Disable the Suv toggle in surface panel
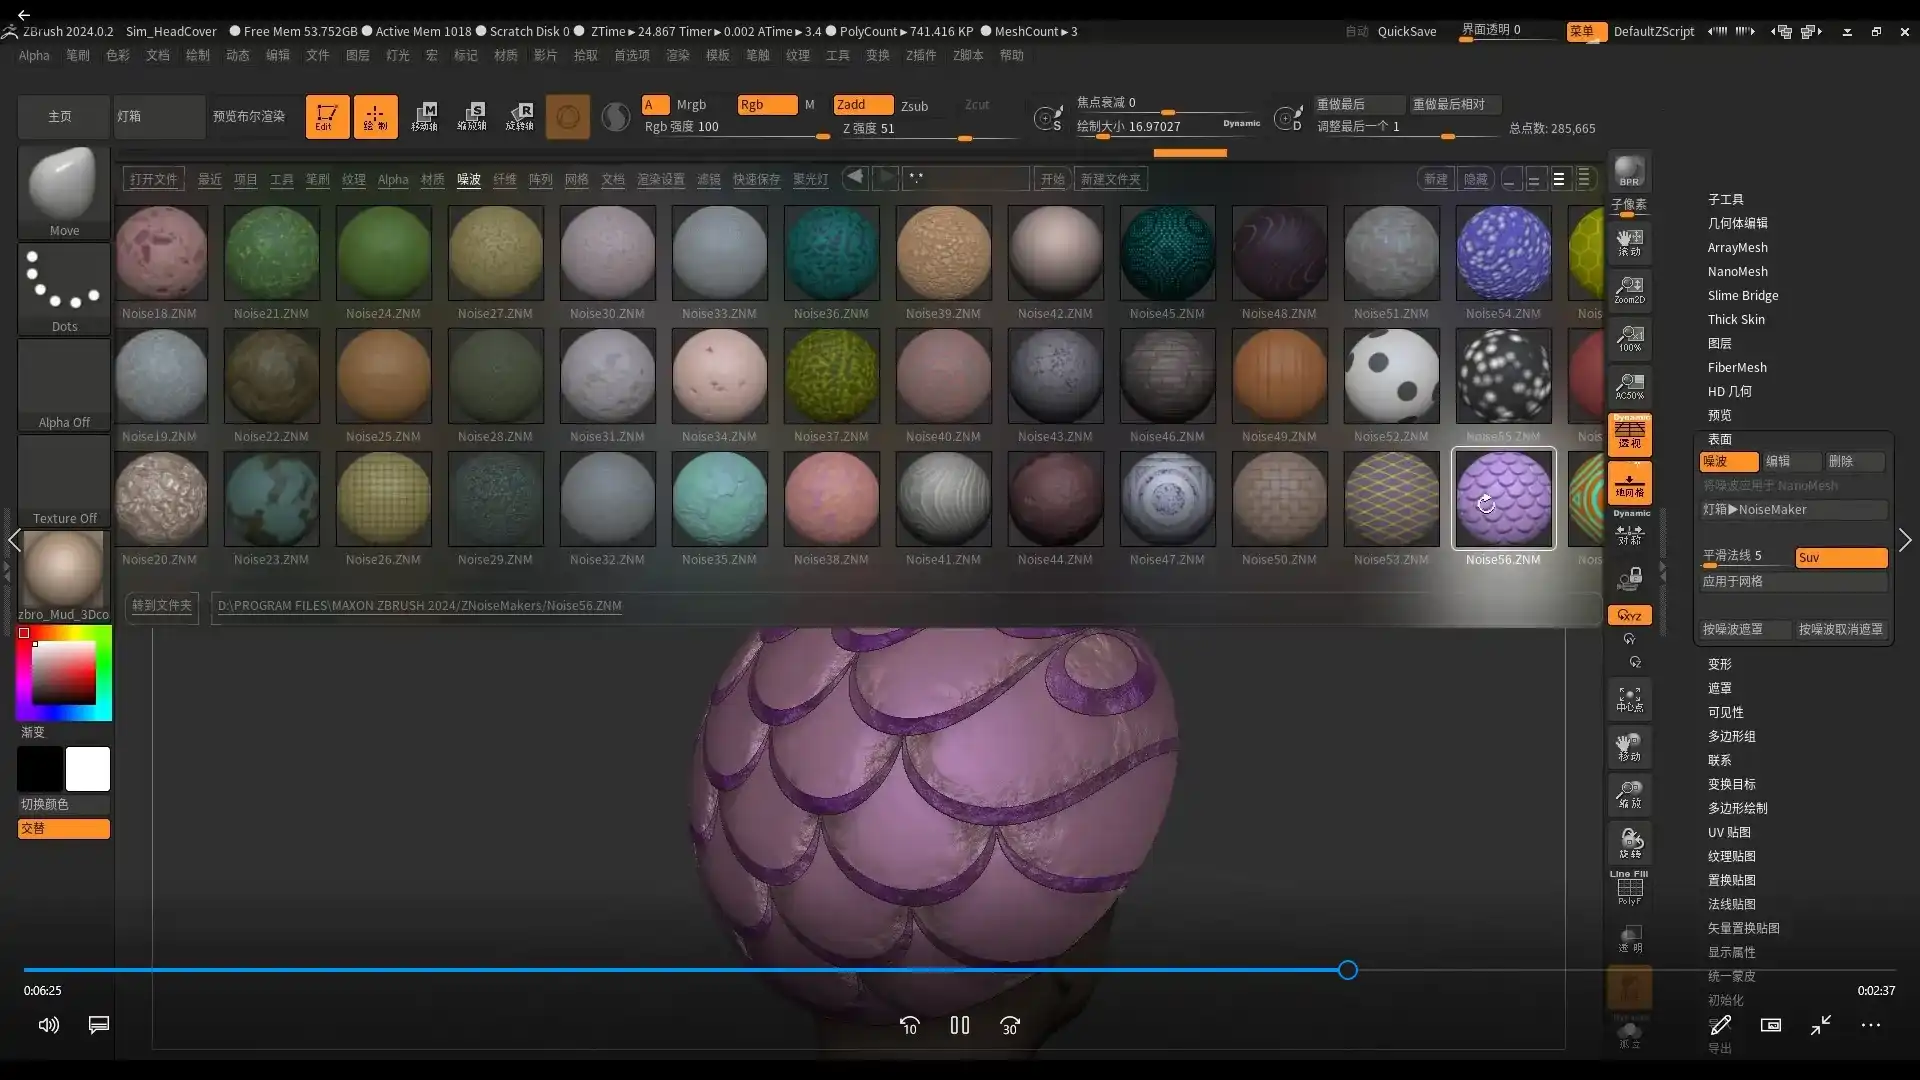This screenshot has height=1080, width=1920. point(1840,558)
